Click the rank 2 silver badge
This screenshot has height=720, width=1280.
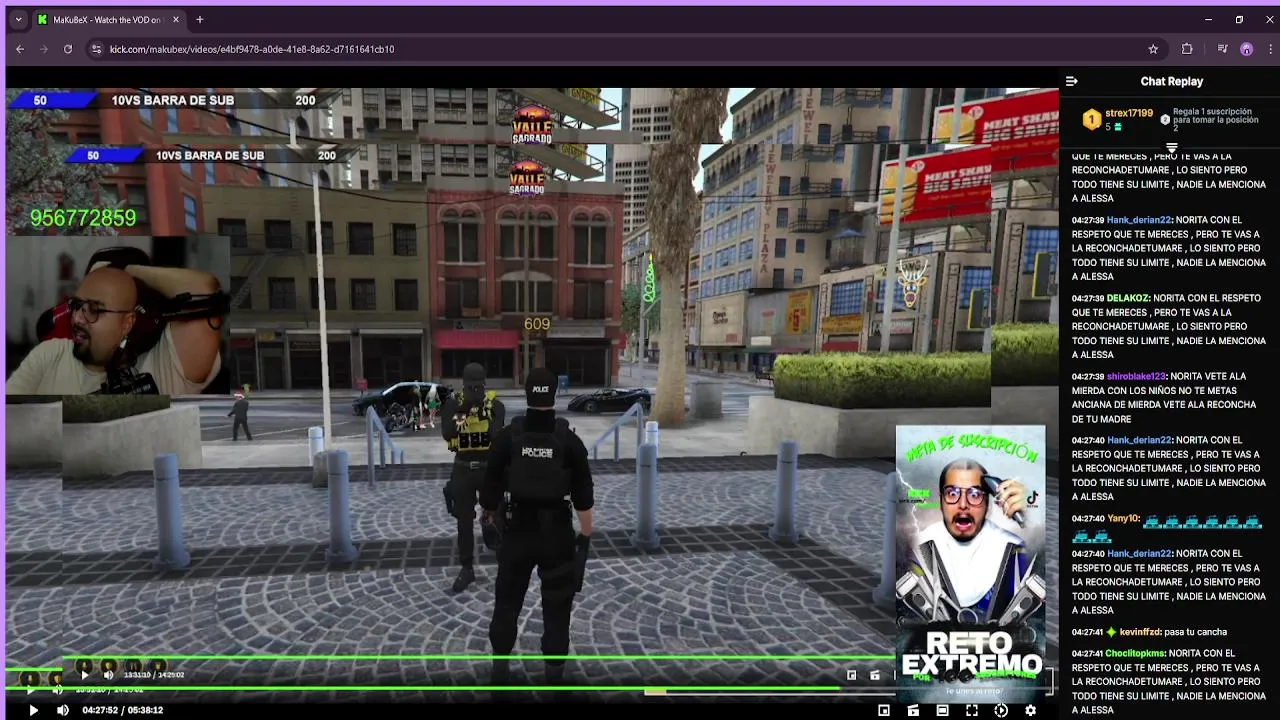tap(1165, 120)
